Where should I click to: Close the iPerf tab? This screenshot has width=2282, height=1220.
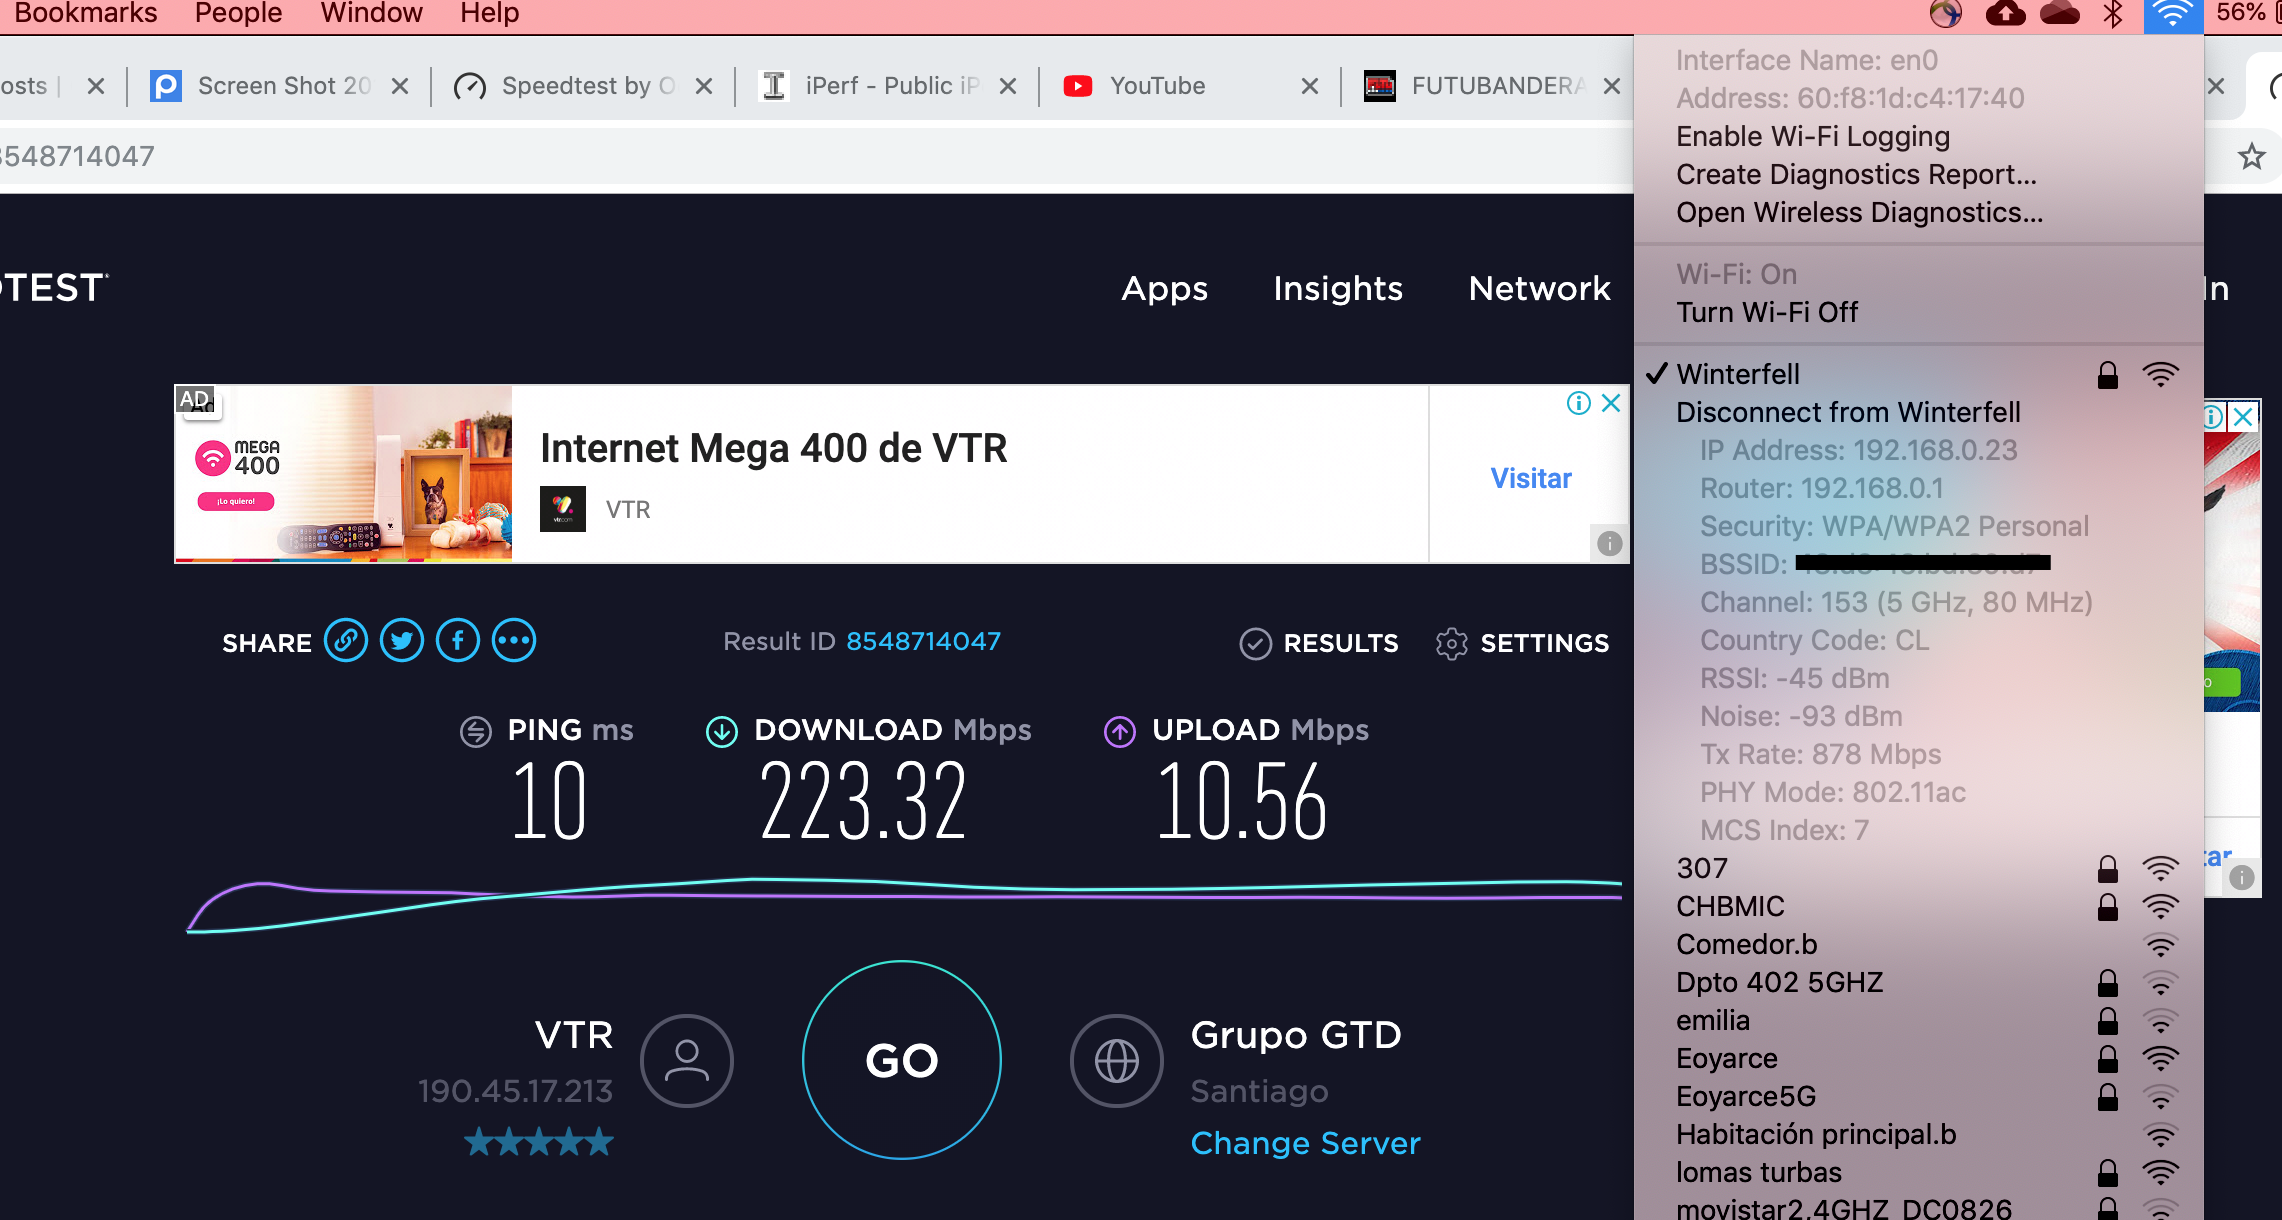pos(1008,86)
